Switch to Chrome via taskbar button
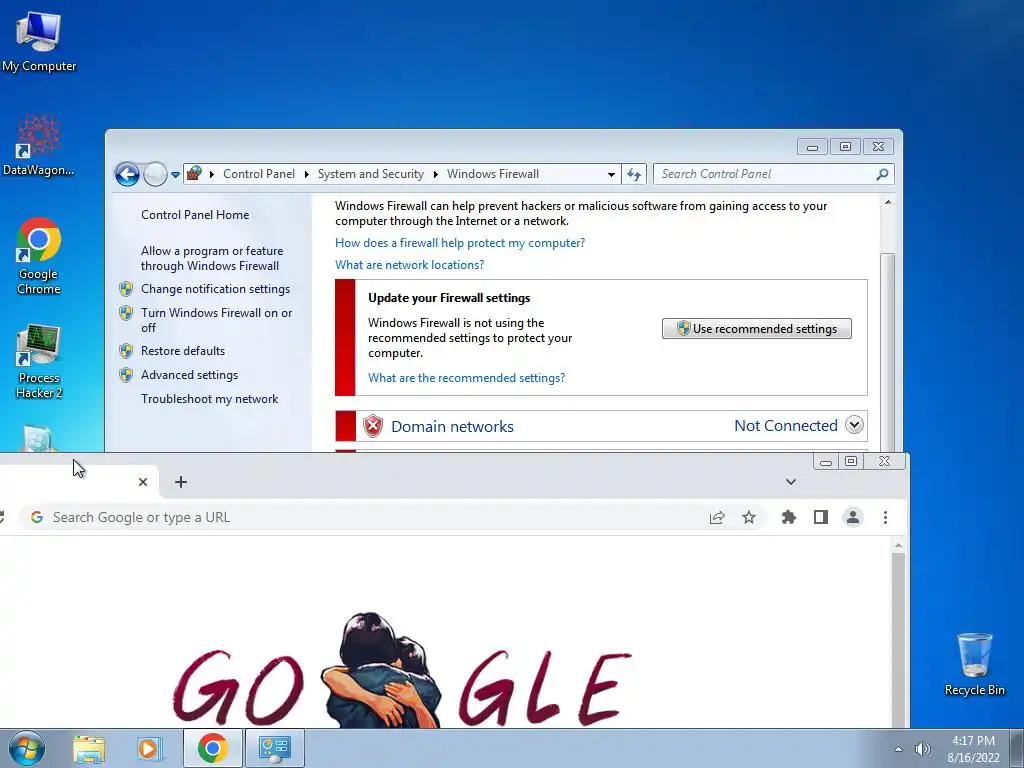 tap(213, 748)
